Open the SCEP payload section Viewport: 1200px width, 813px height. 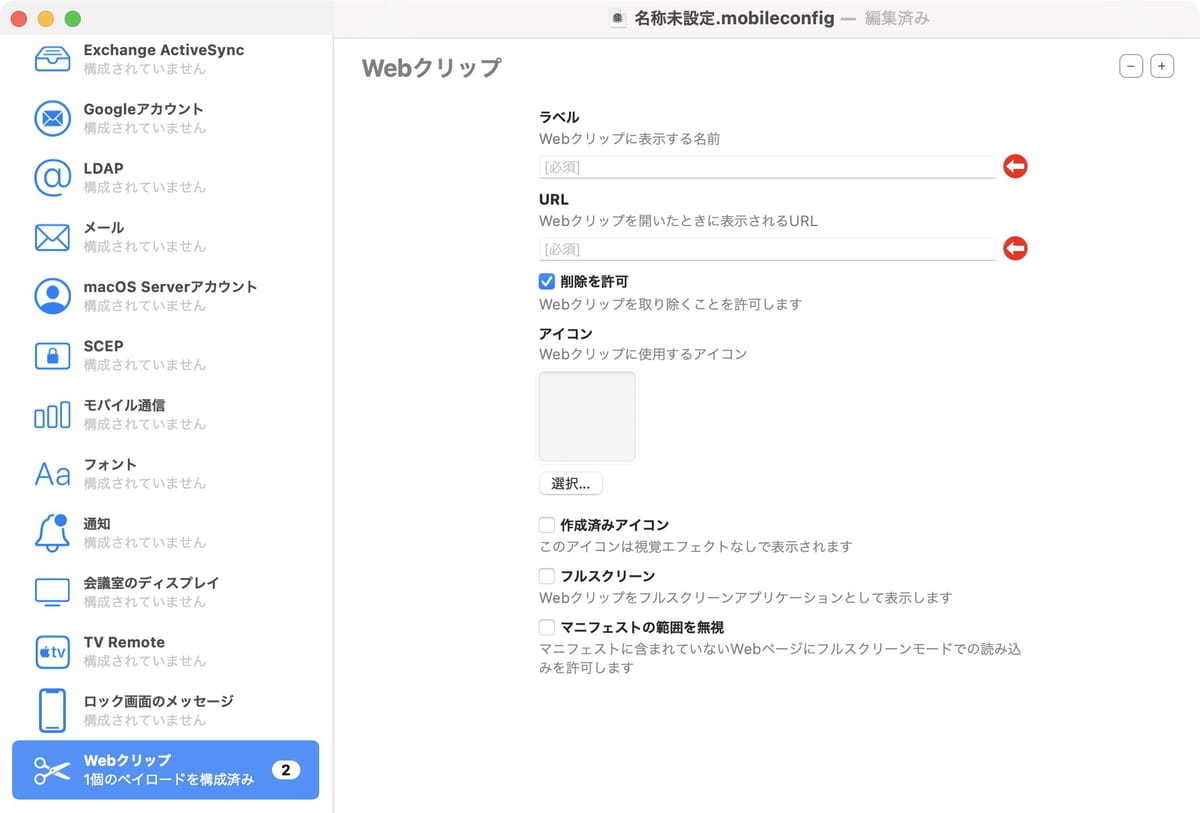pyautogui.click(x=166, y=355)
